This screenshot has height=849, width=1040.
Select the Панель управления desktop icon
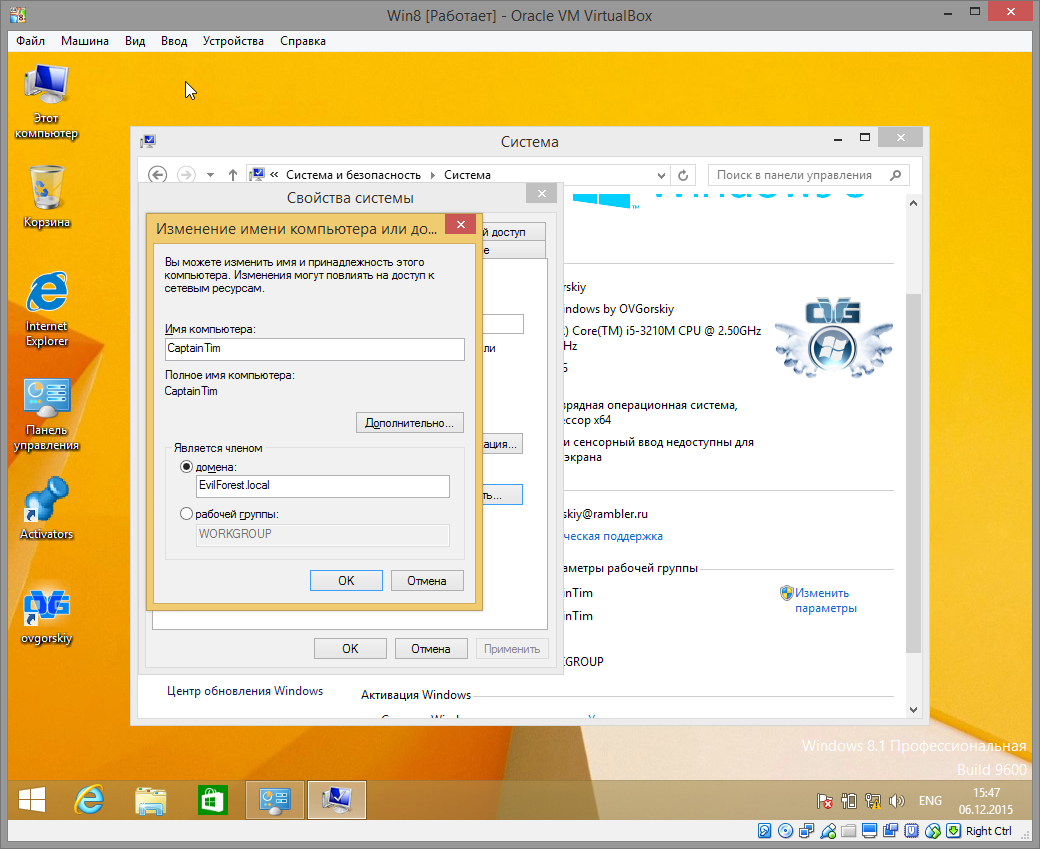pyautogui.click(x=46, y=415)
